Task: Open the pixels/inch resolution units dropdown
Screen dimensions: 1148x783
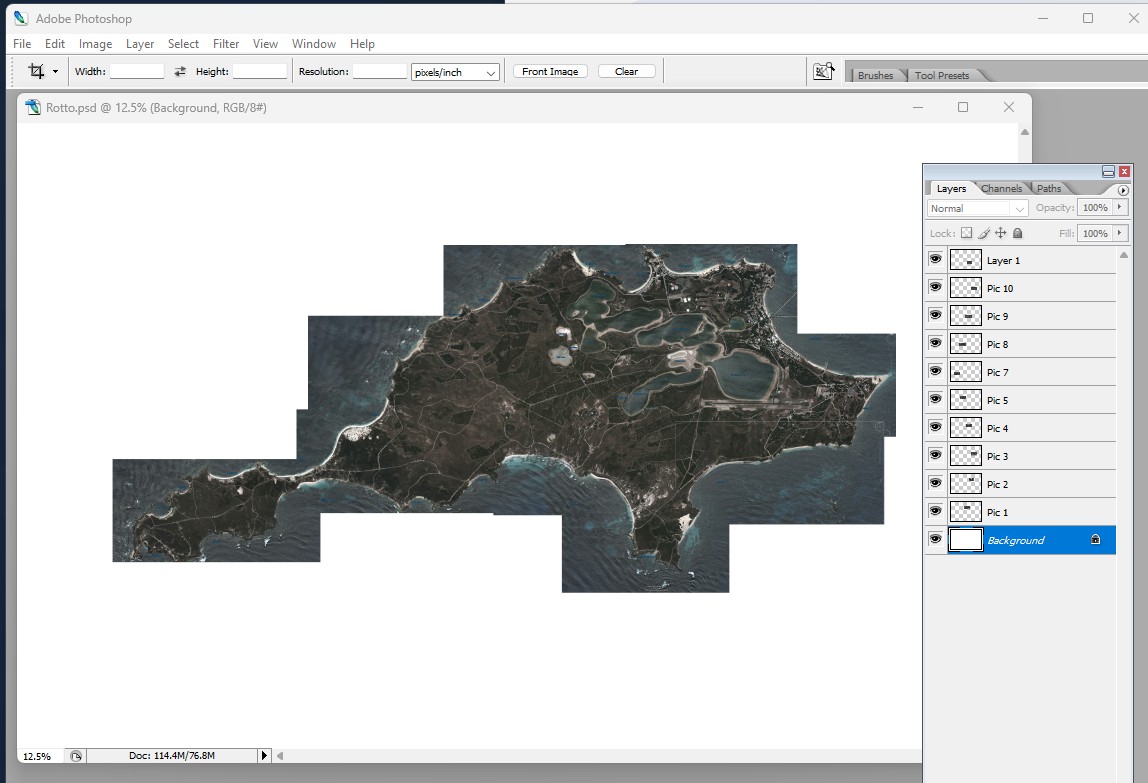Action: pyautogui.click(x=455, y=72)
